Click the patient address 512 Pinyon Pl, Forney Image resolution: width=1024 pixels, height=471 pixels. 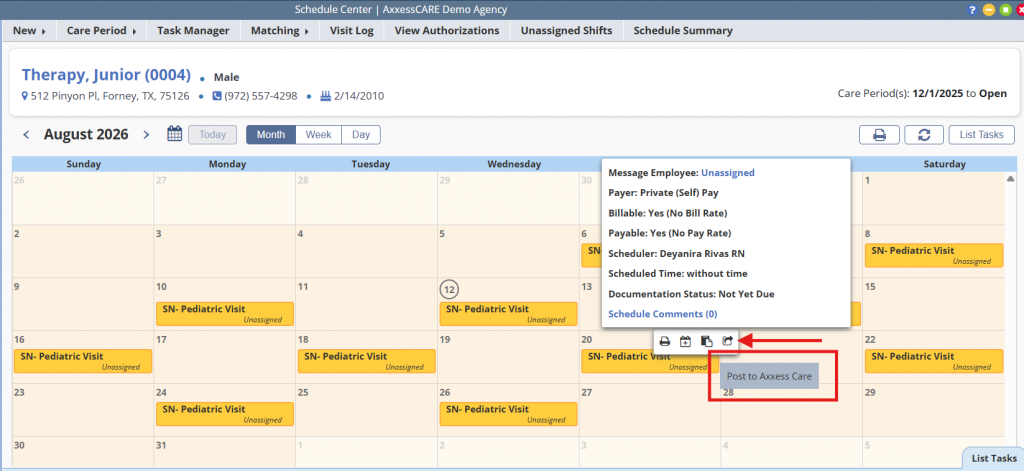[110, 96]
